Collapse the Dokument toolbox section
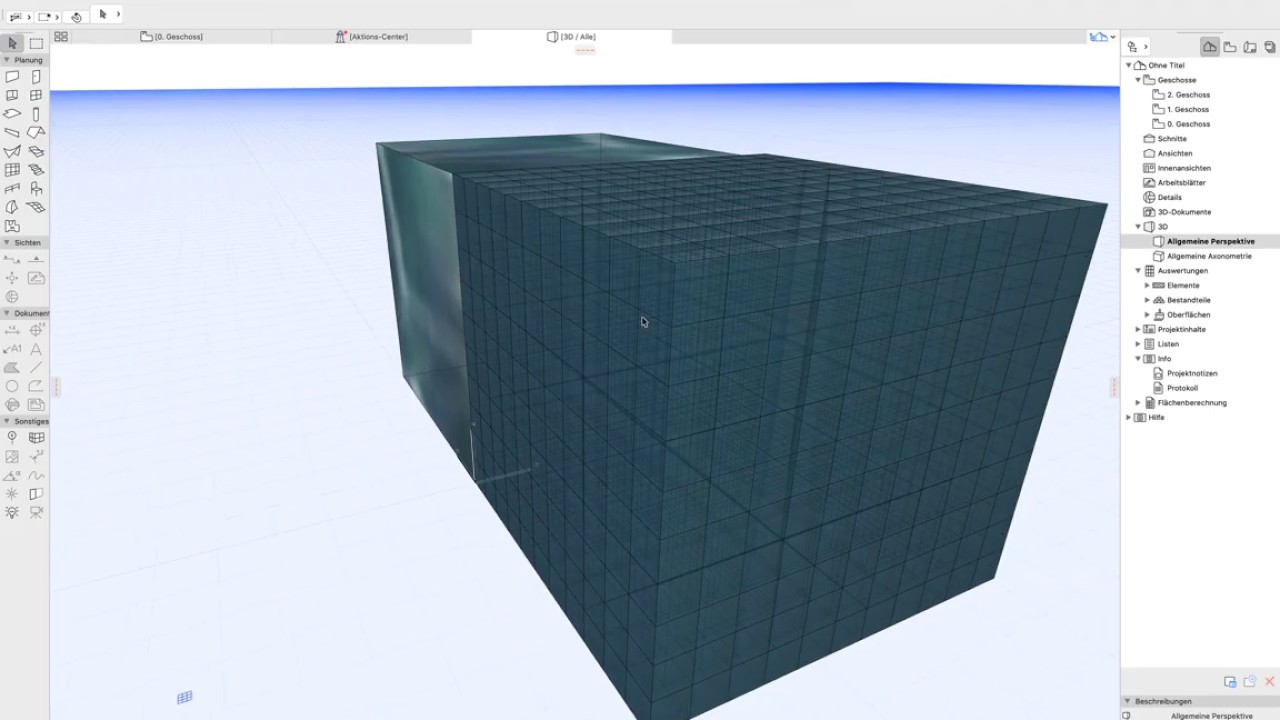Screen dimensions: 1280x720 click(x=6, y=313)
